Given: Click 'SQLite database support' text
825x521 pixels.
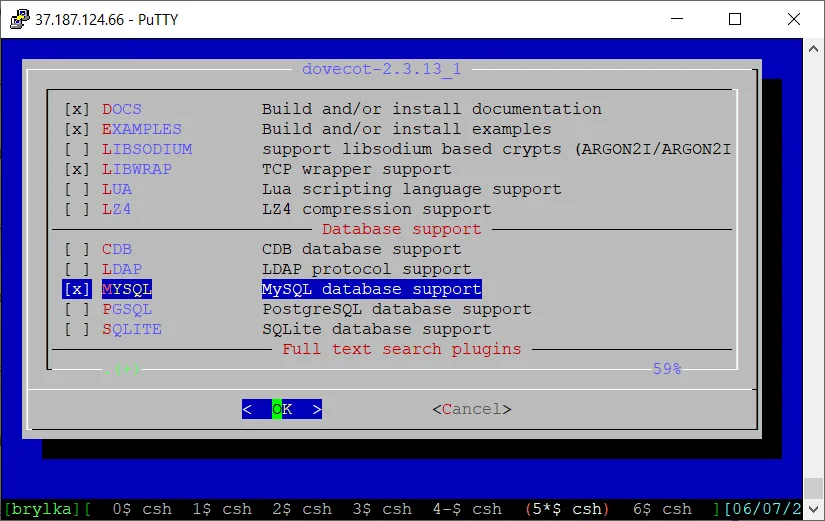Looking at the screenshot, I should (377, 329).
